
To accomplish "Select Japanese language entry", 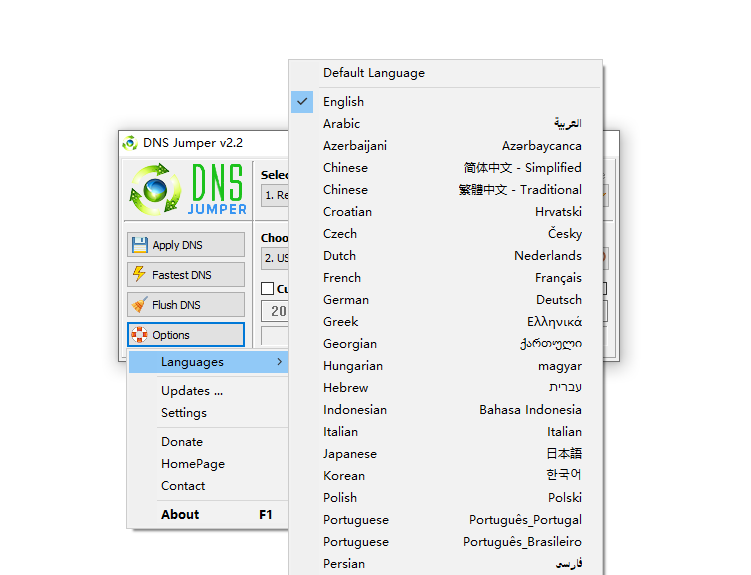I will [445, 454].
